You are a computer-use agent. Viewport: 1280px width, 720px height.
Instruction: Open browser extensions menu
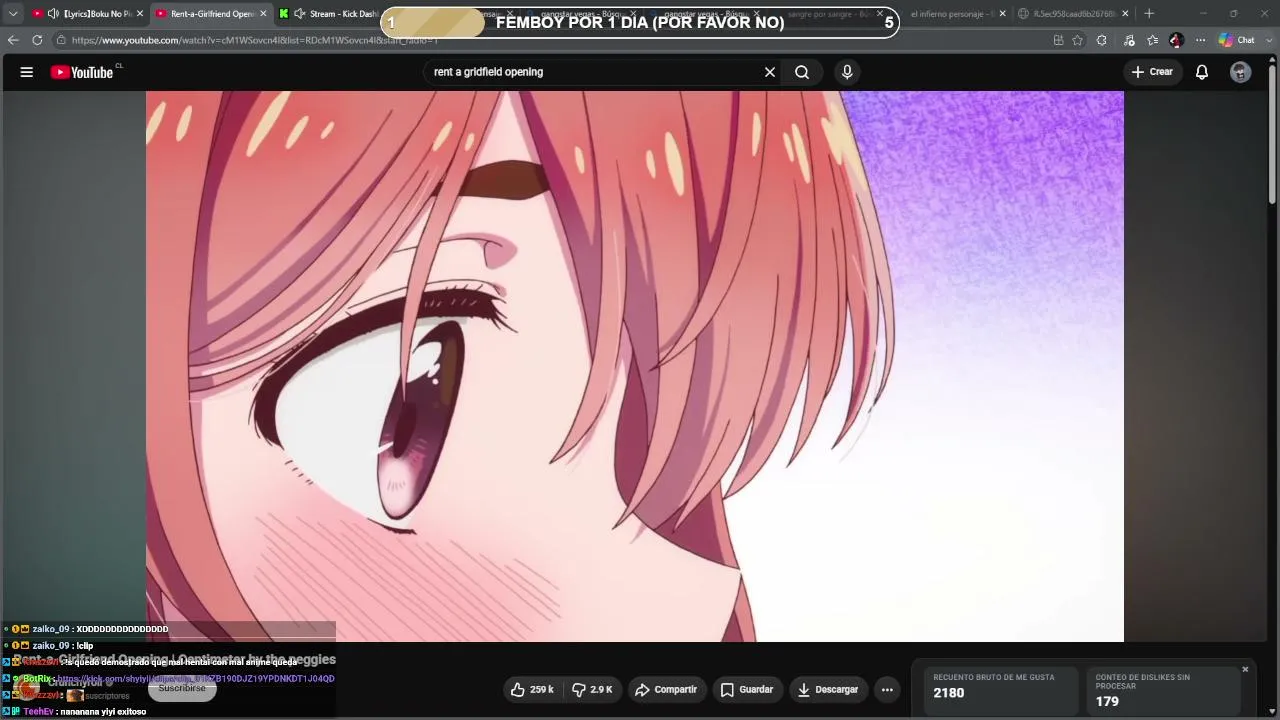[1102, 40]
